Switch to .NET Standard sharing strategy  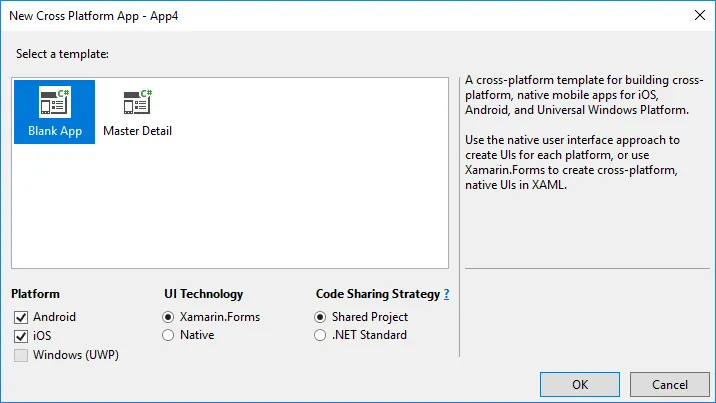click(x=321, y=336)
